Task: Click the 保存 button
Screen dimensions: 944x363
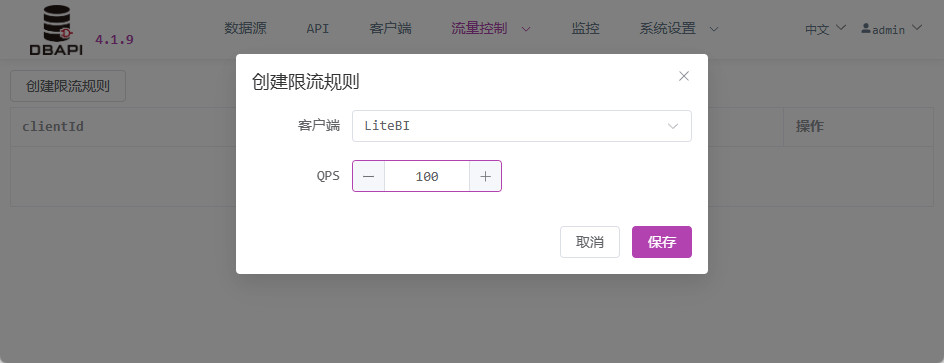Action: point(662,242)
